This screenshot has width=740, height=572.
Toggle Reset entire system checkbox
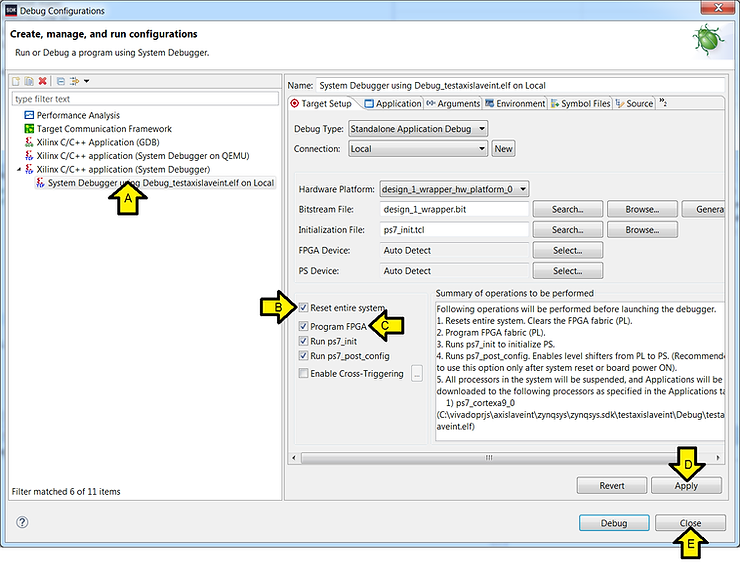(x=303, y=308)
